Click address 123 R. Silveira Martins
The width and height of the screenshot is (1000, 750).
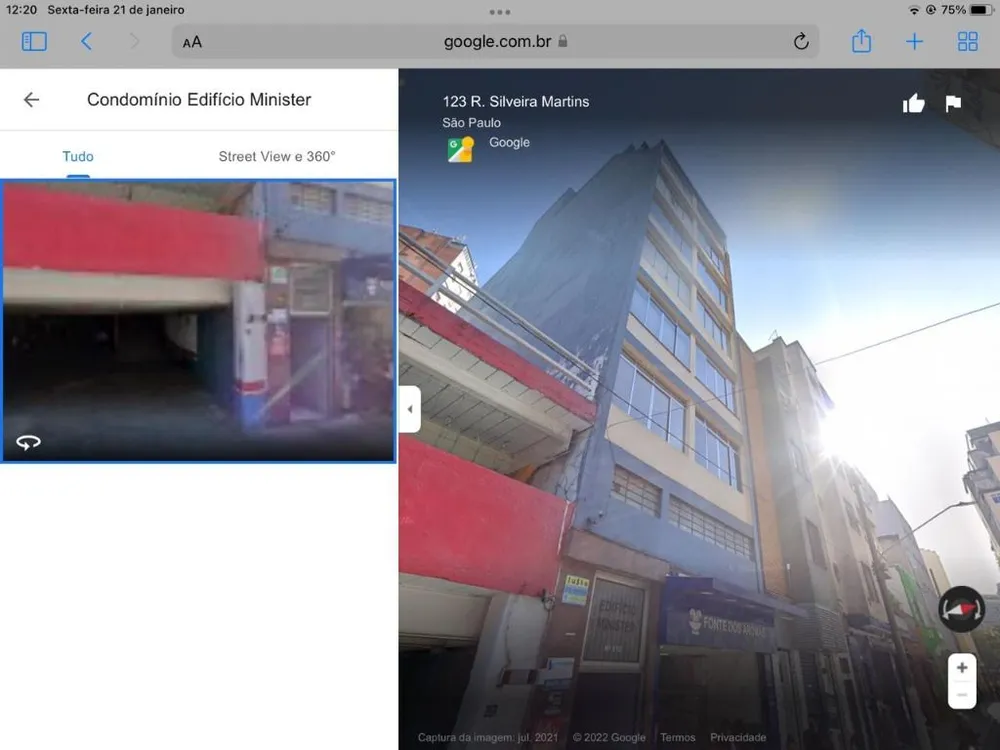515,101
